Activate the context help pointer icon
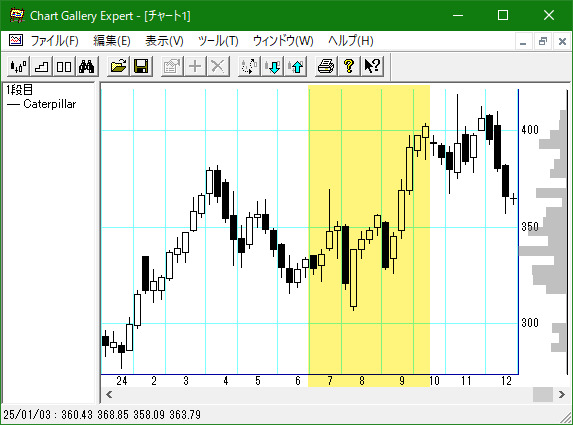Screen dimensions: 573x425 (x=372, y=67)
